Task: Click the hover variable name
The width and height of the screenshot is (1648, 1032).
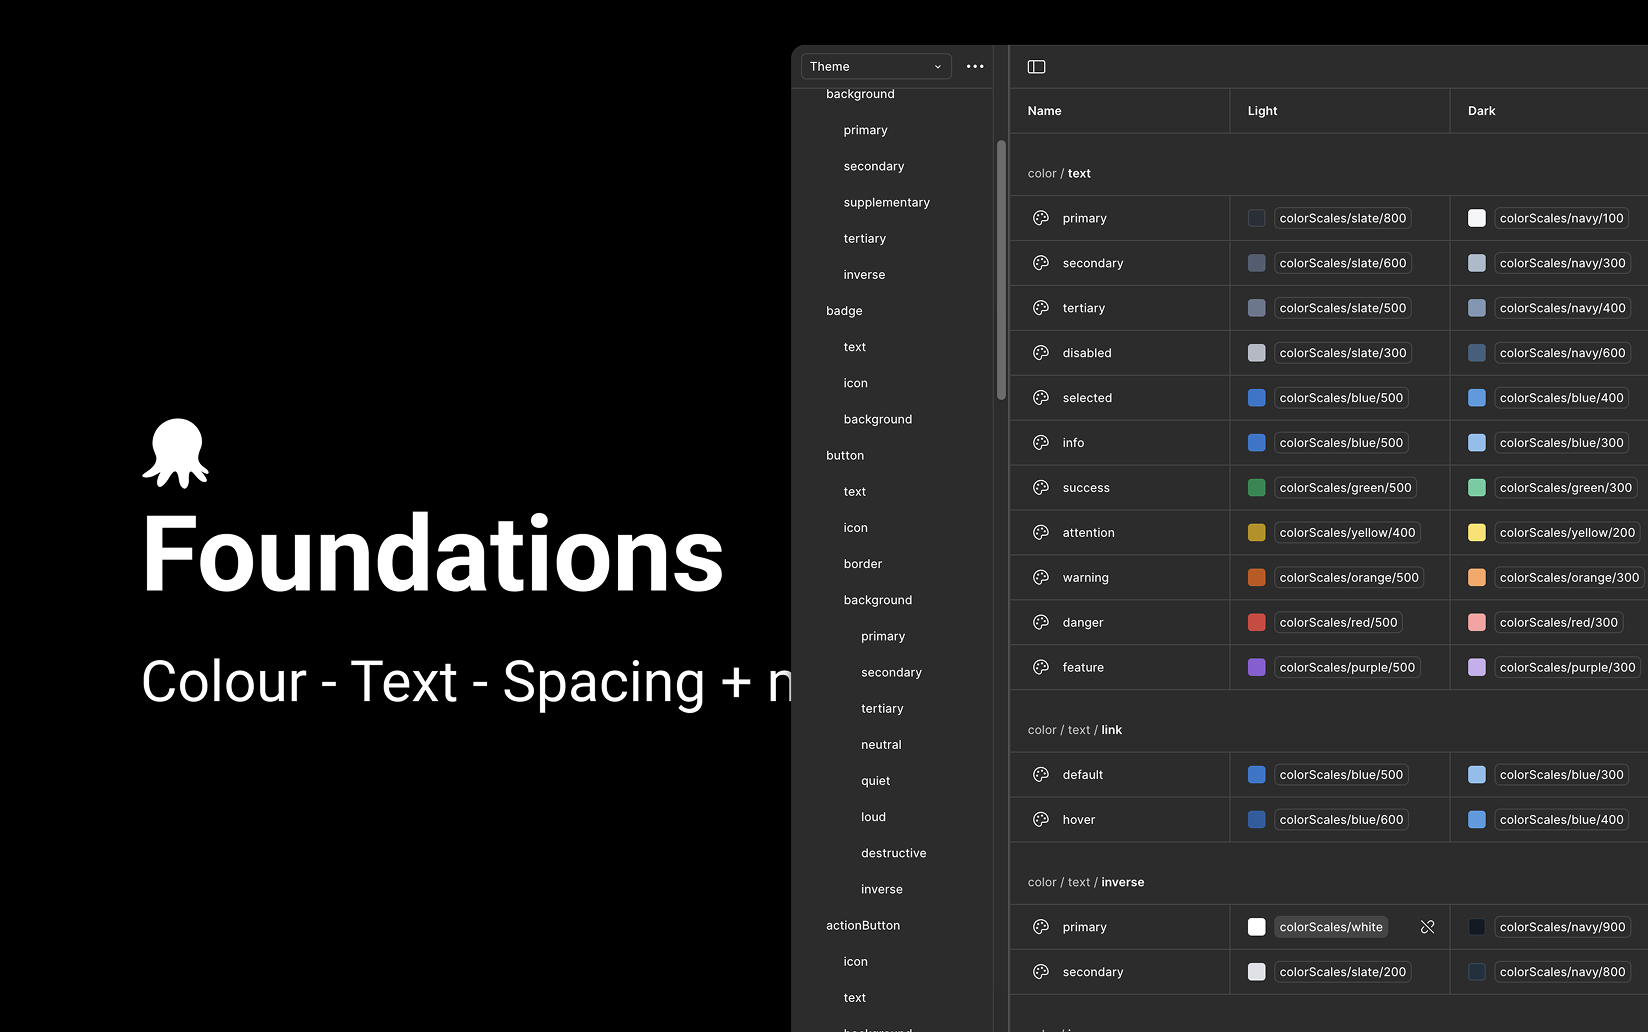Action: coord(1079,820)
